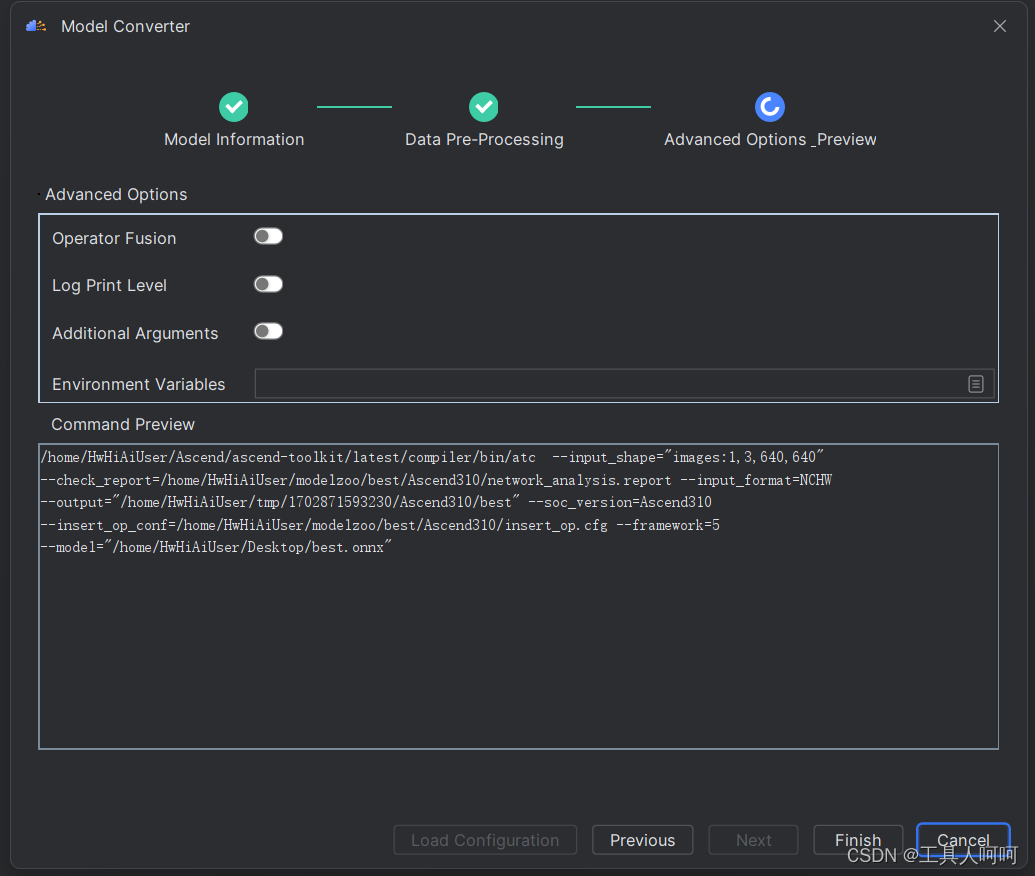Enable the Operator Fusion switch
This screenshot has width=1035, height=876.
coord(269,236)
